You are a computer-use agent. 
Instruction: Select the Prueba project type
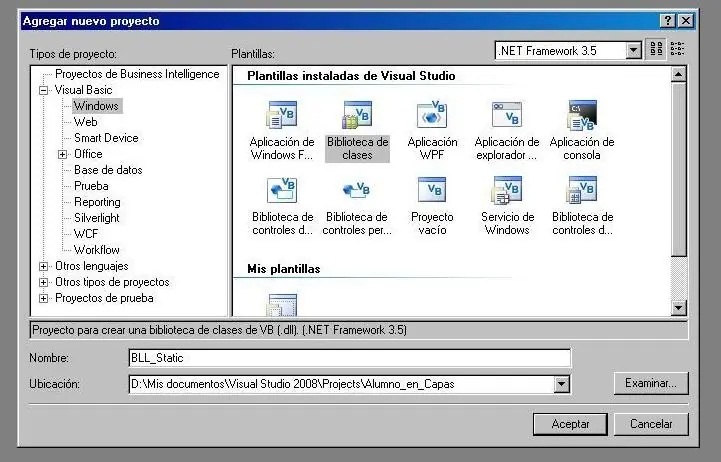point(91,186)
